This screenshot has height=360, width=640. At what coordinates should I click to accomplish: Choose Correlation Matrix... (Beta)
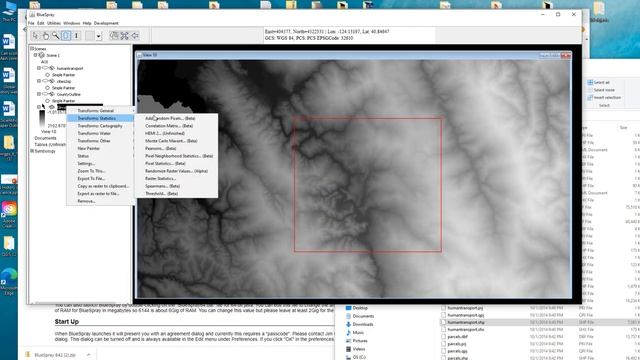(x=176, y=126)
